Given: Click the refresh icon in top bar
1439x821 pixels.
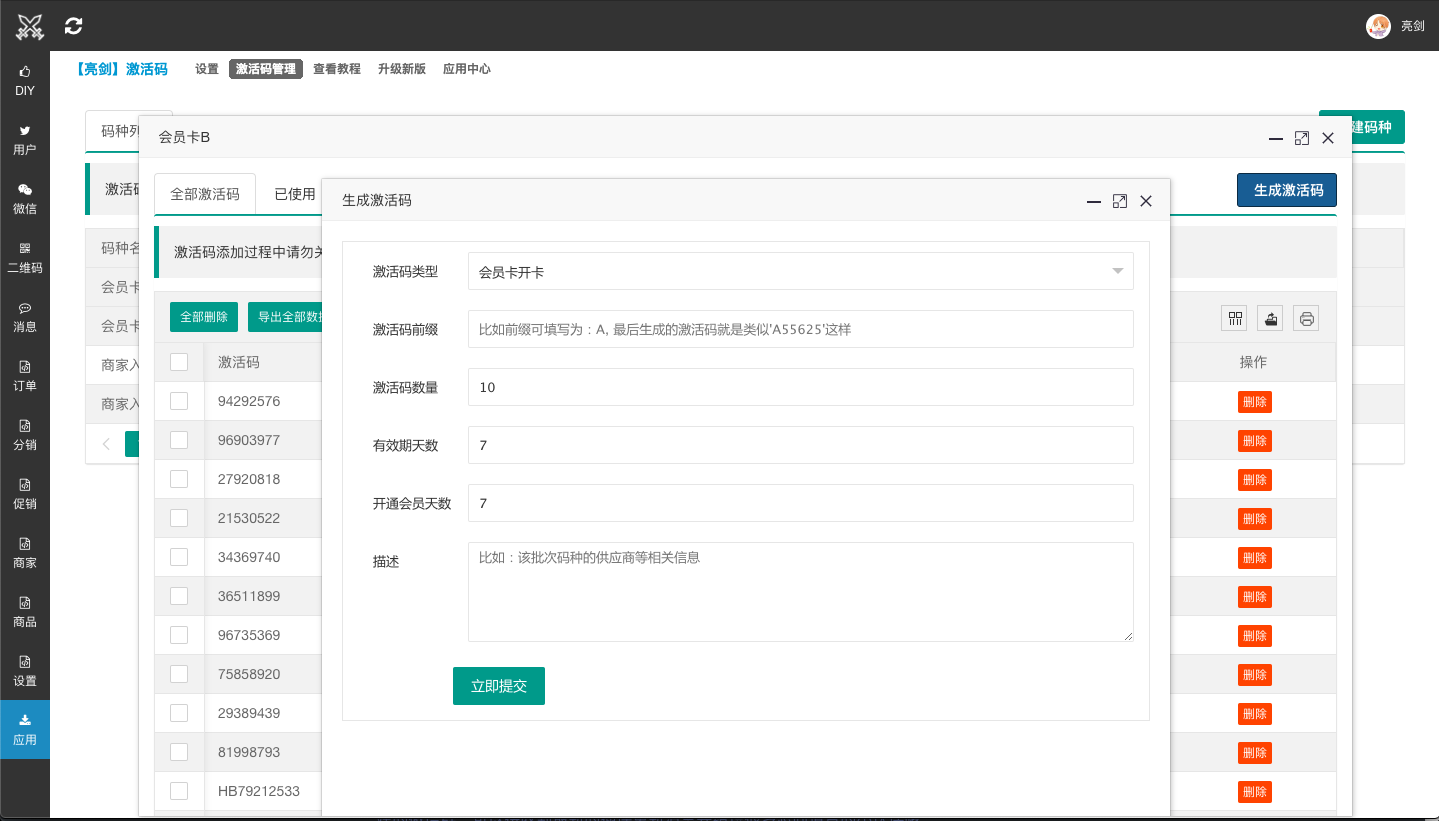Looking at the screenshot, I should pyautogui.click(x=73, y=26).
